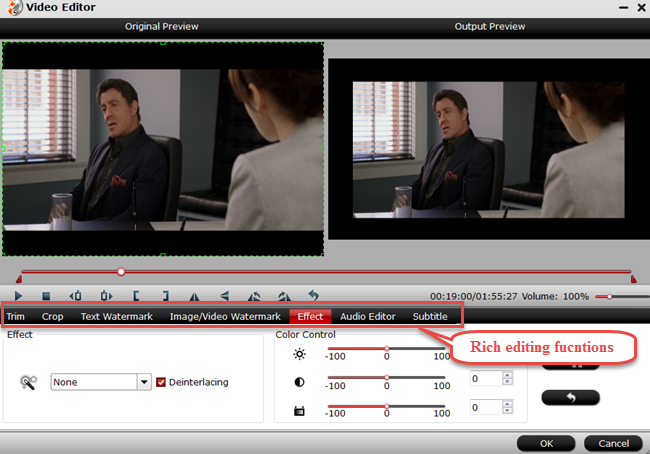Screen dimensions: 650x454
Task: Set the right bracket trim end point
Action: tap(165, 296)
